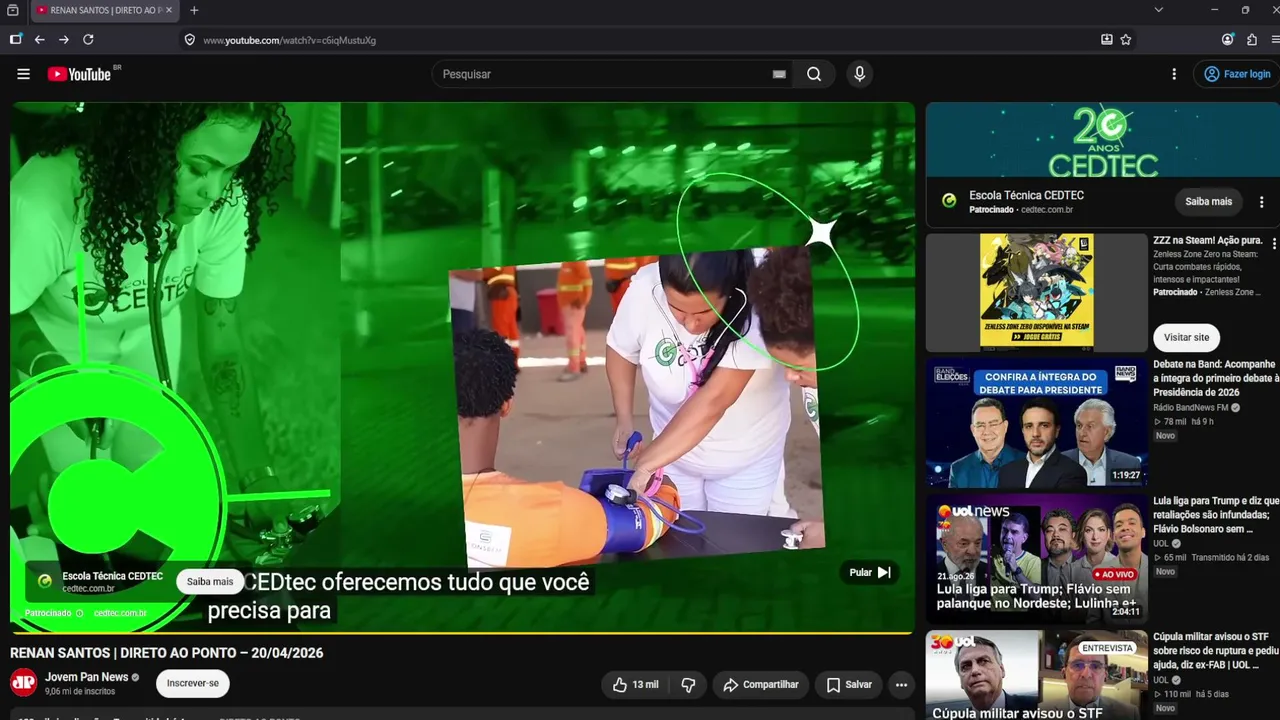The width and height of the screenshot is (1280, 720).
Task: Open recent browsing tab list icon
Action: click(x=13, y=10)
